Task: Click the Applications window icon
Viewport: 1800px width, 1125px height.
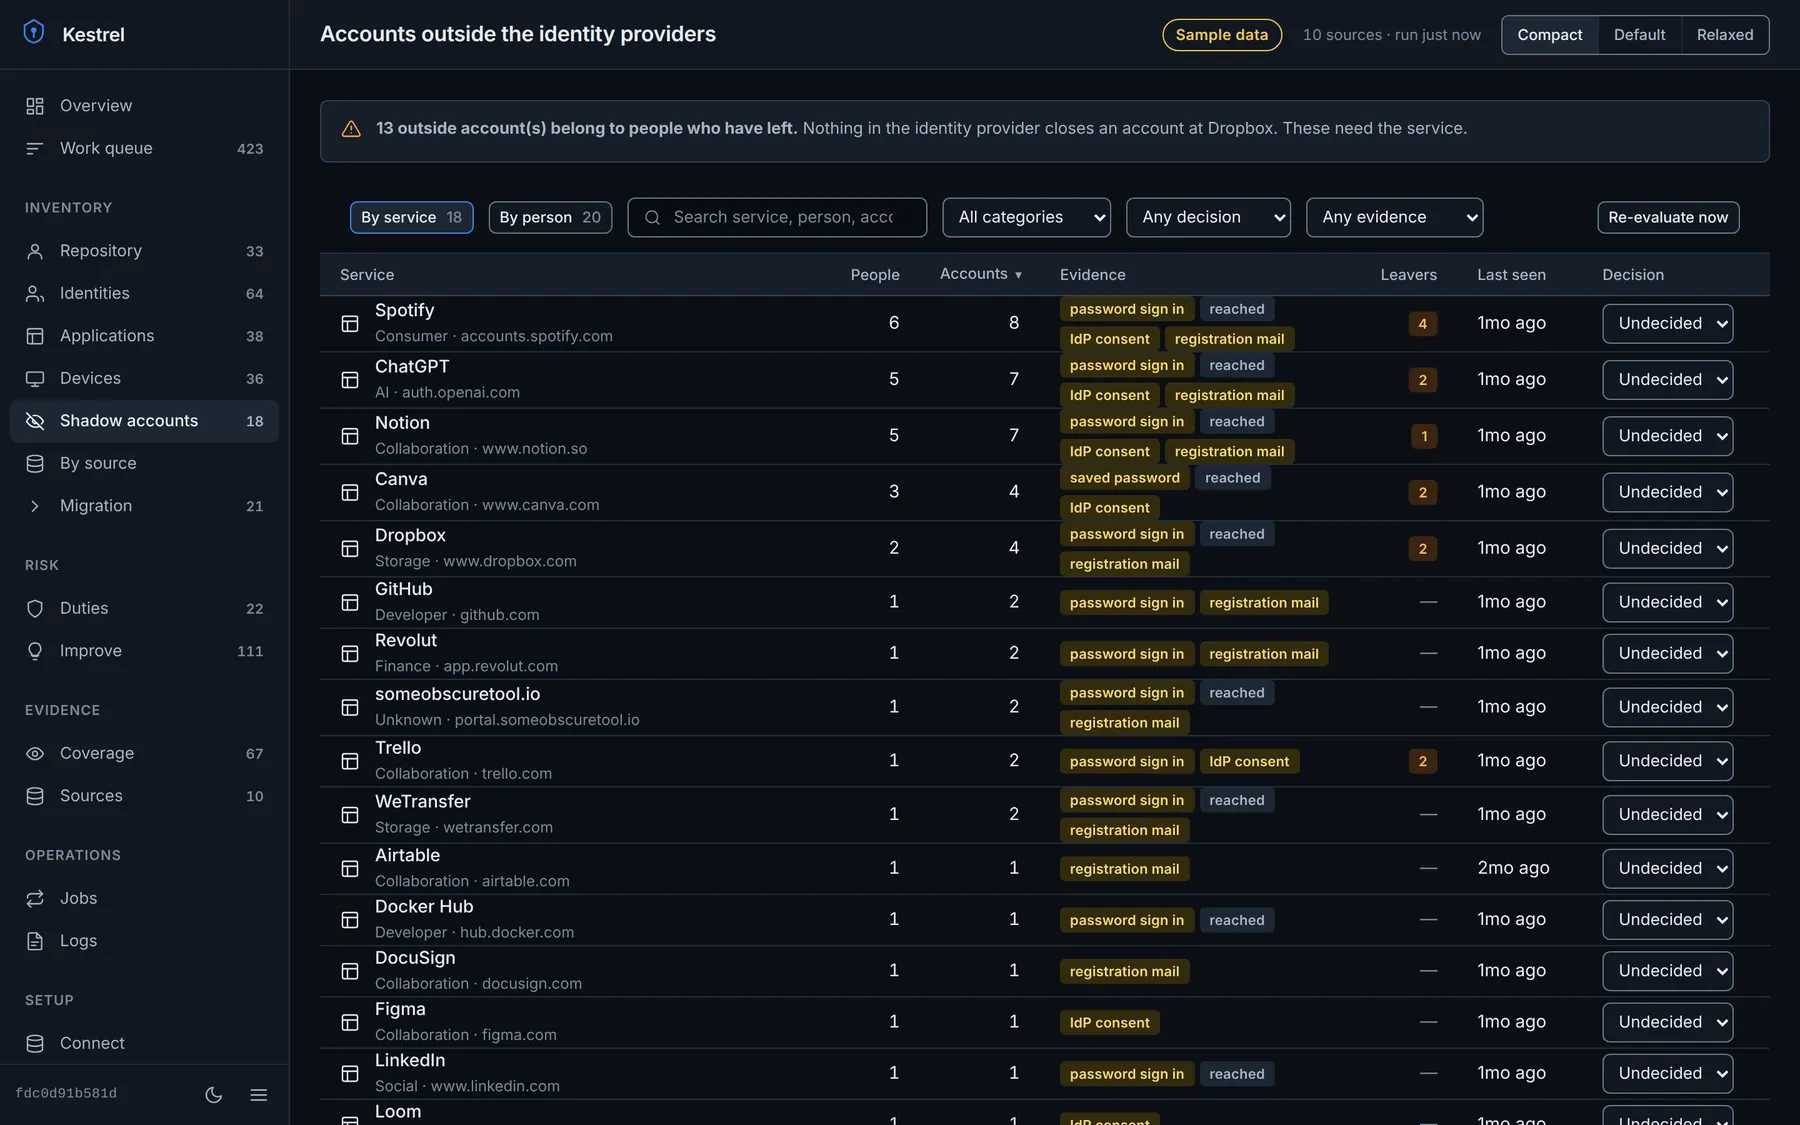Action: [x=35, y=336]
